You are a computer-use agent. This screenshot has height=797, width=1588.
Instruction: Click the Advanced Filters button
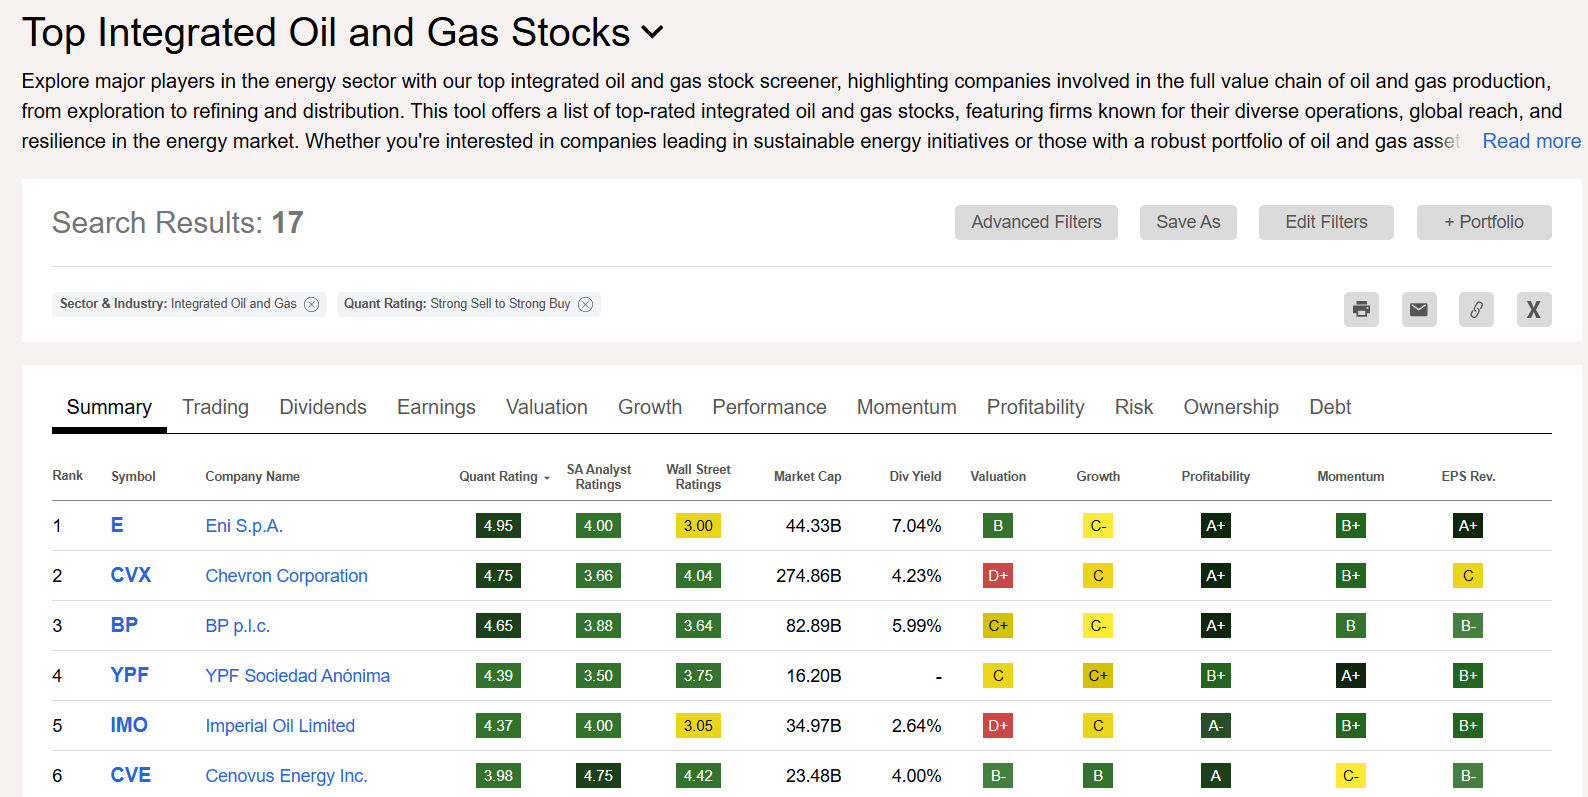click(1036, 222)
